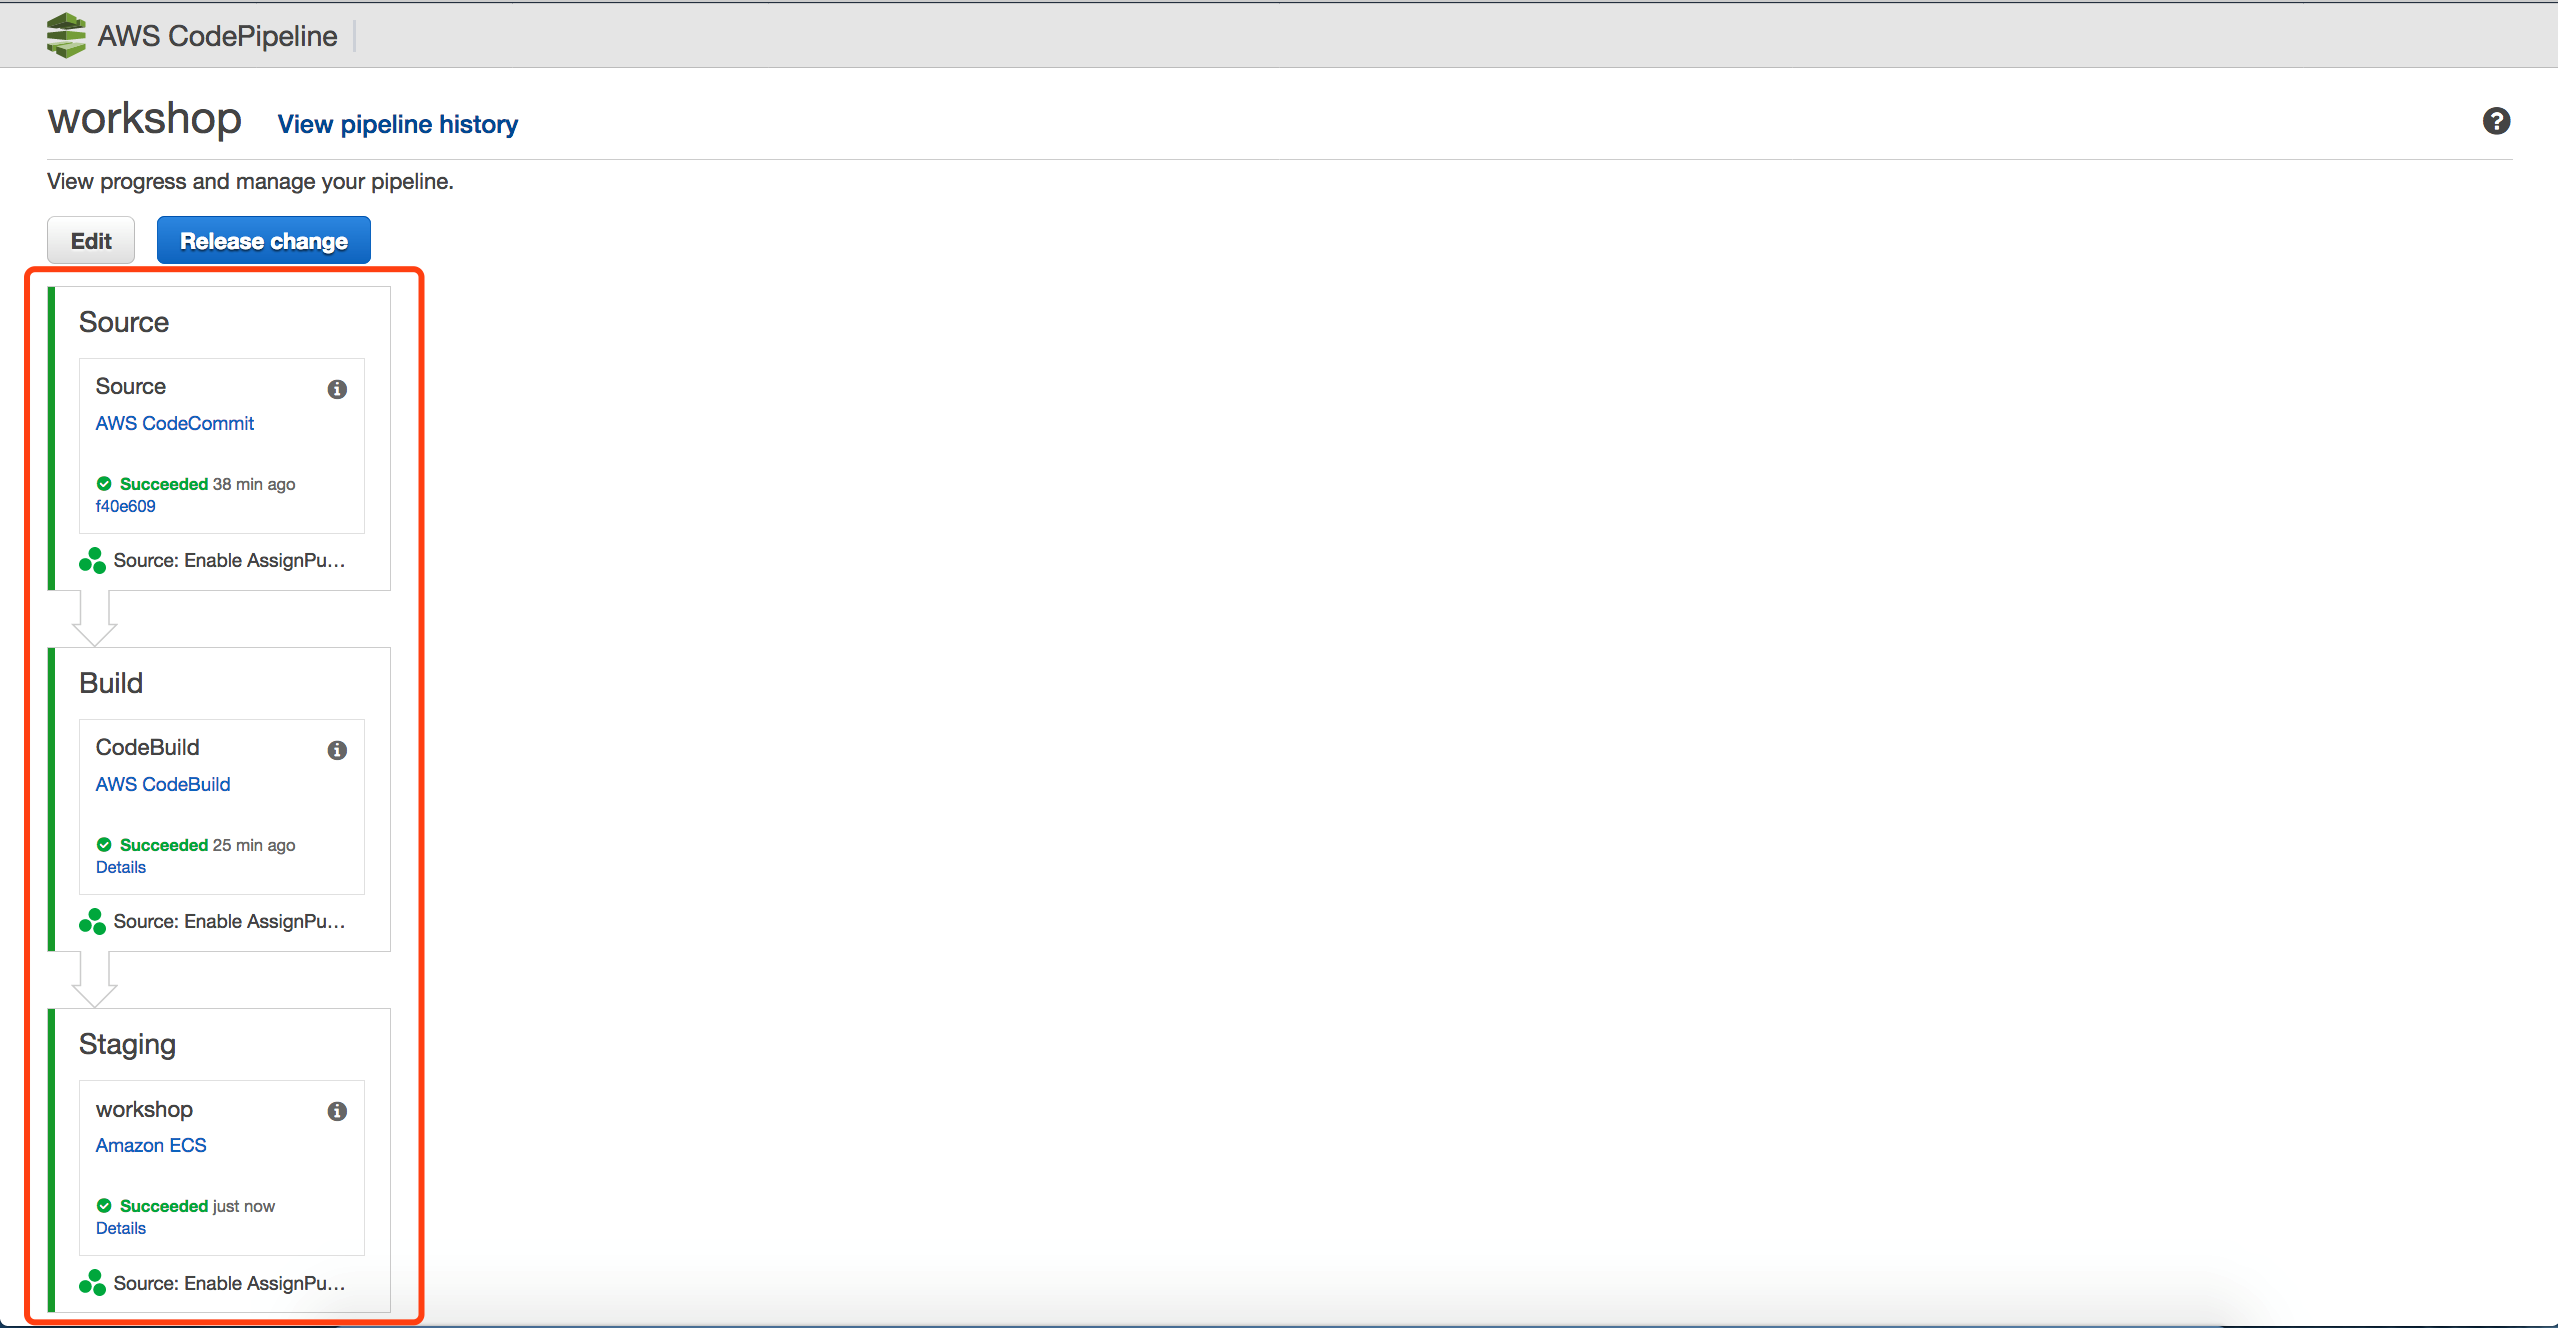Open the AWS CodeCommit provider link
The height and width of the screenshot is (1328, 2558).
tap(175, 423)
